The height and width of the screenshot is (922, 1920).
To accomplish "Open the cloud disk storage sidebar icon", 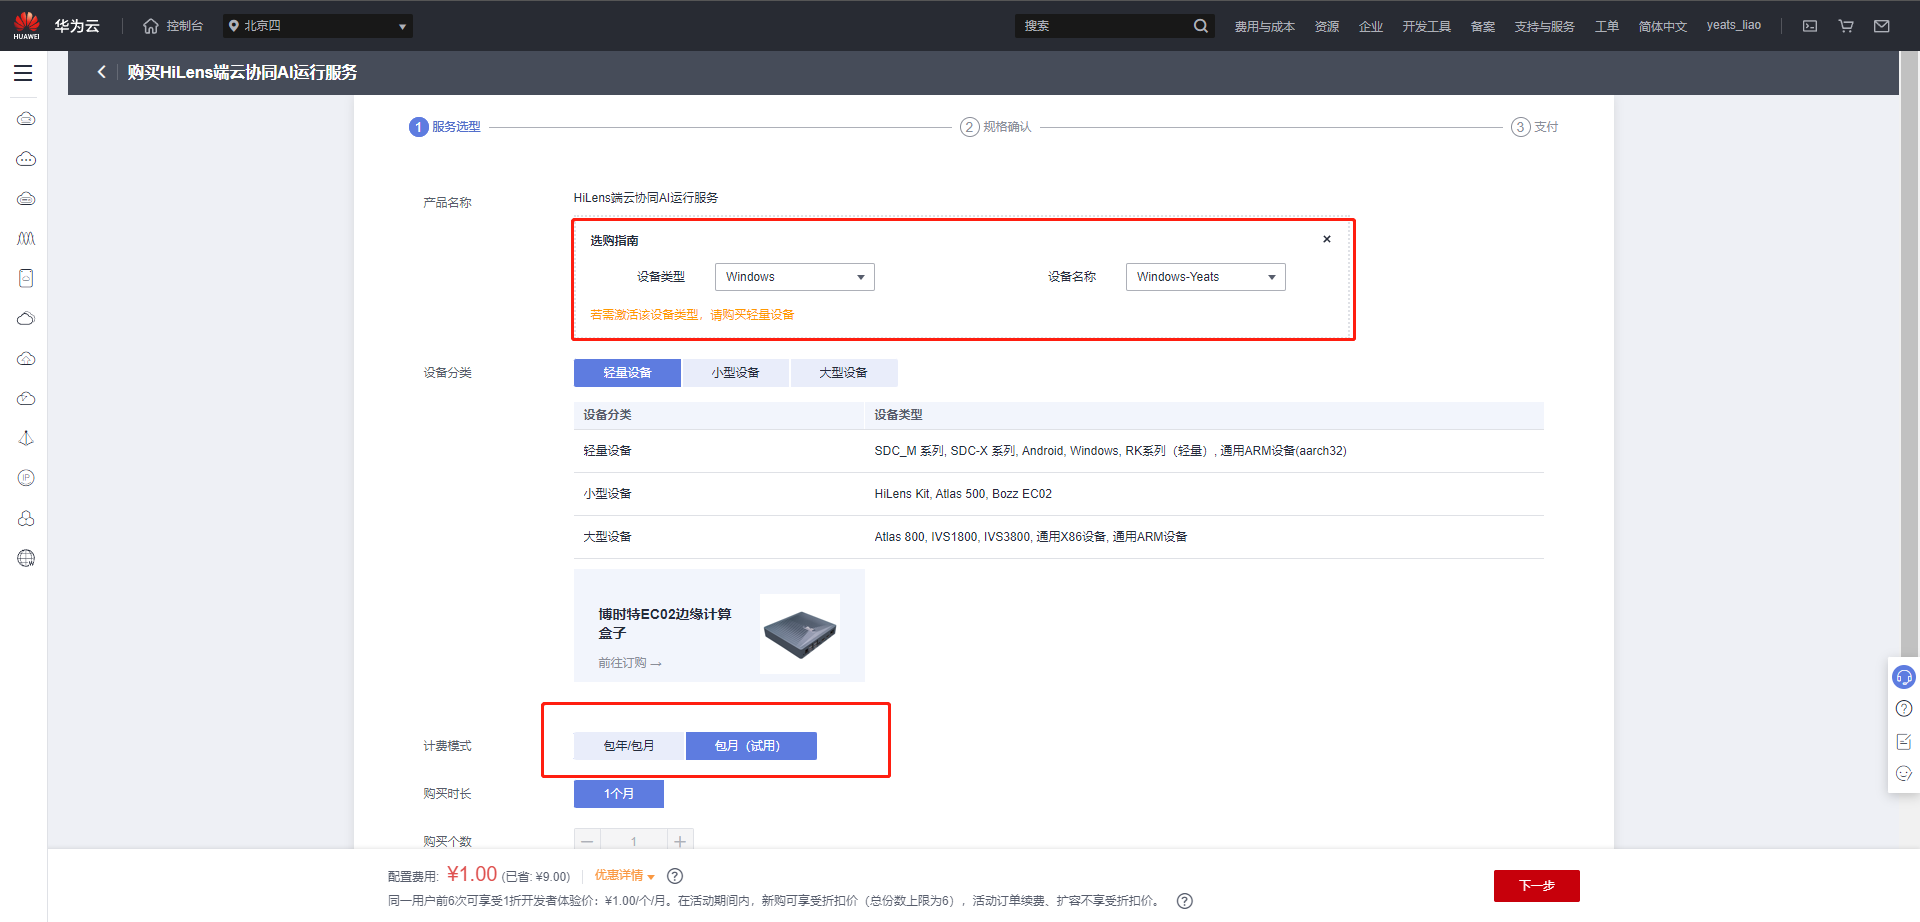I will (x=26, y=199).
